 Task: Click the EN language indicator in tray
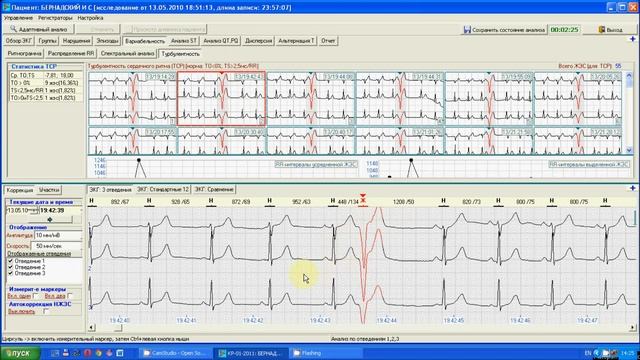pyautogui.click(x=588, y=353)
